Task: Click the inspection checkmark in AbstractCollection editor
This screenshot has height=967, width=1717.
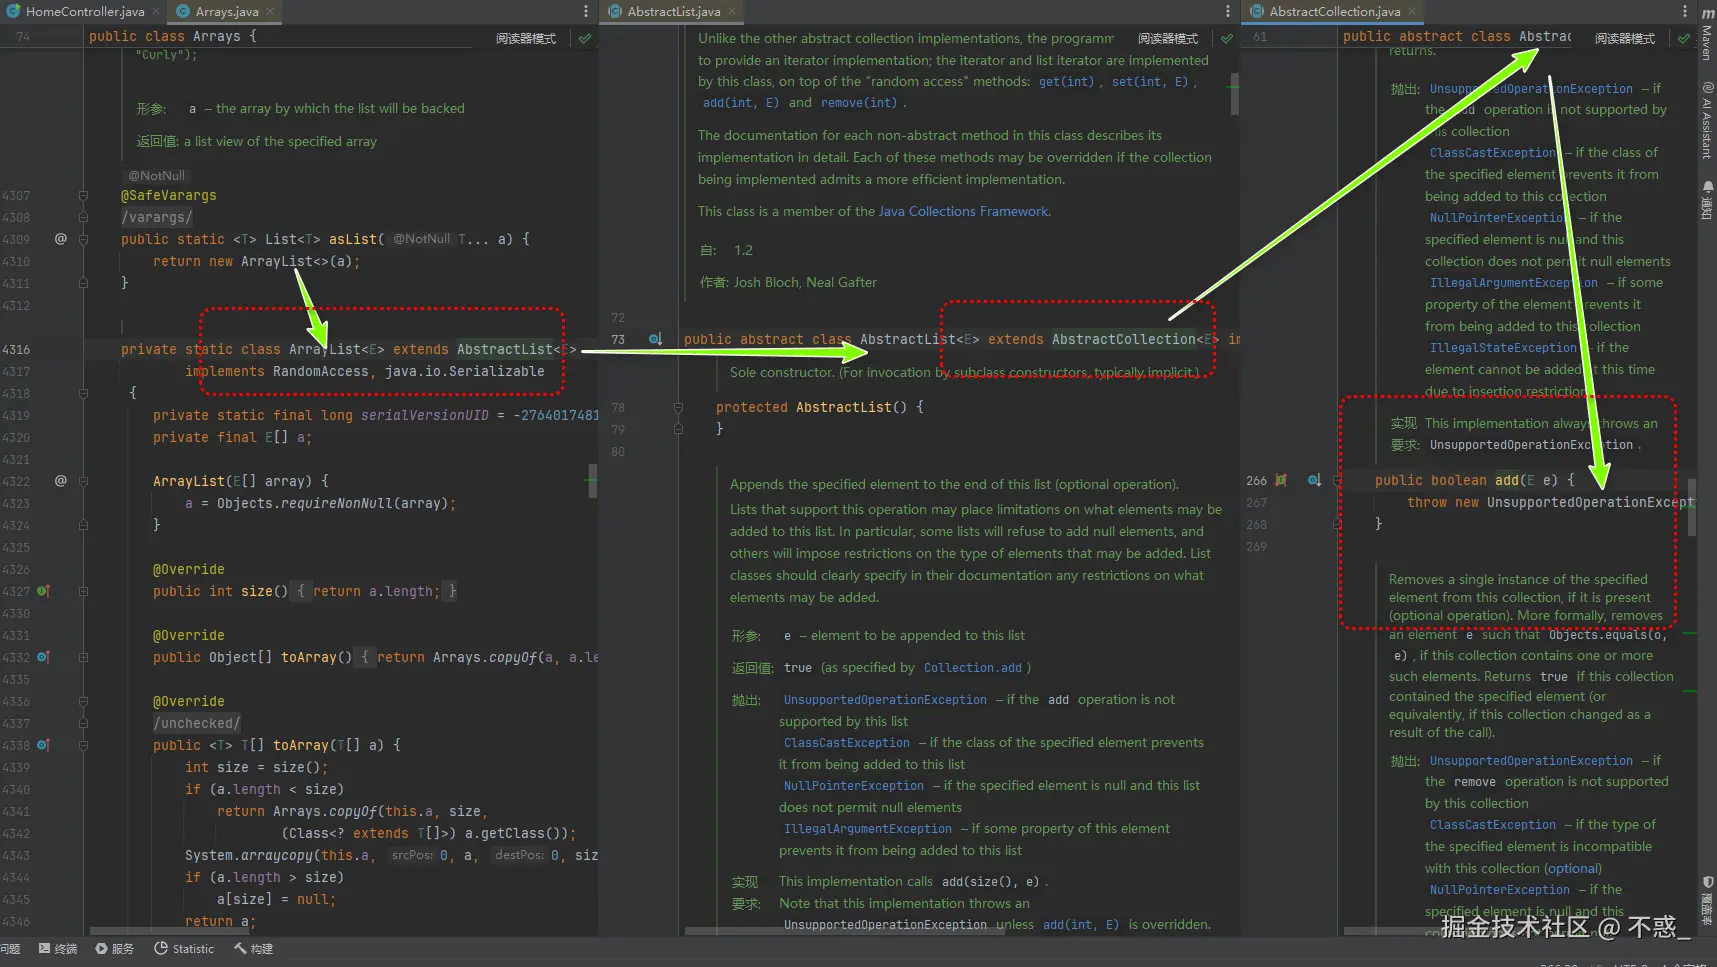Action: 1684,38
